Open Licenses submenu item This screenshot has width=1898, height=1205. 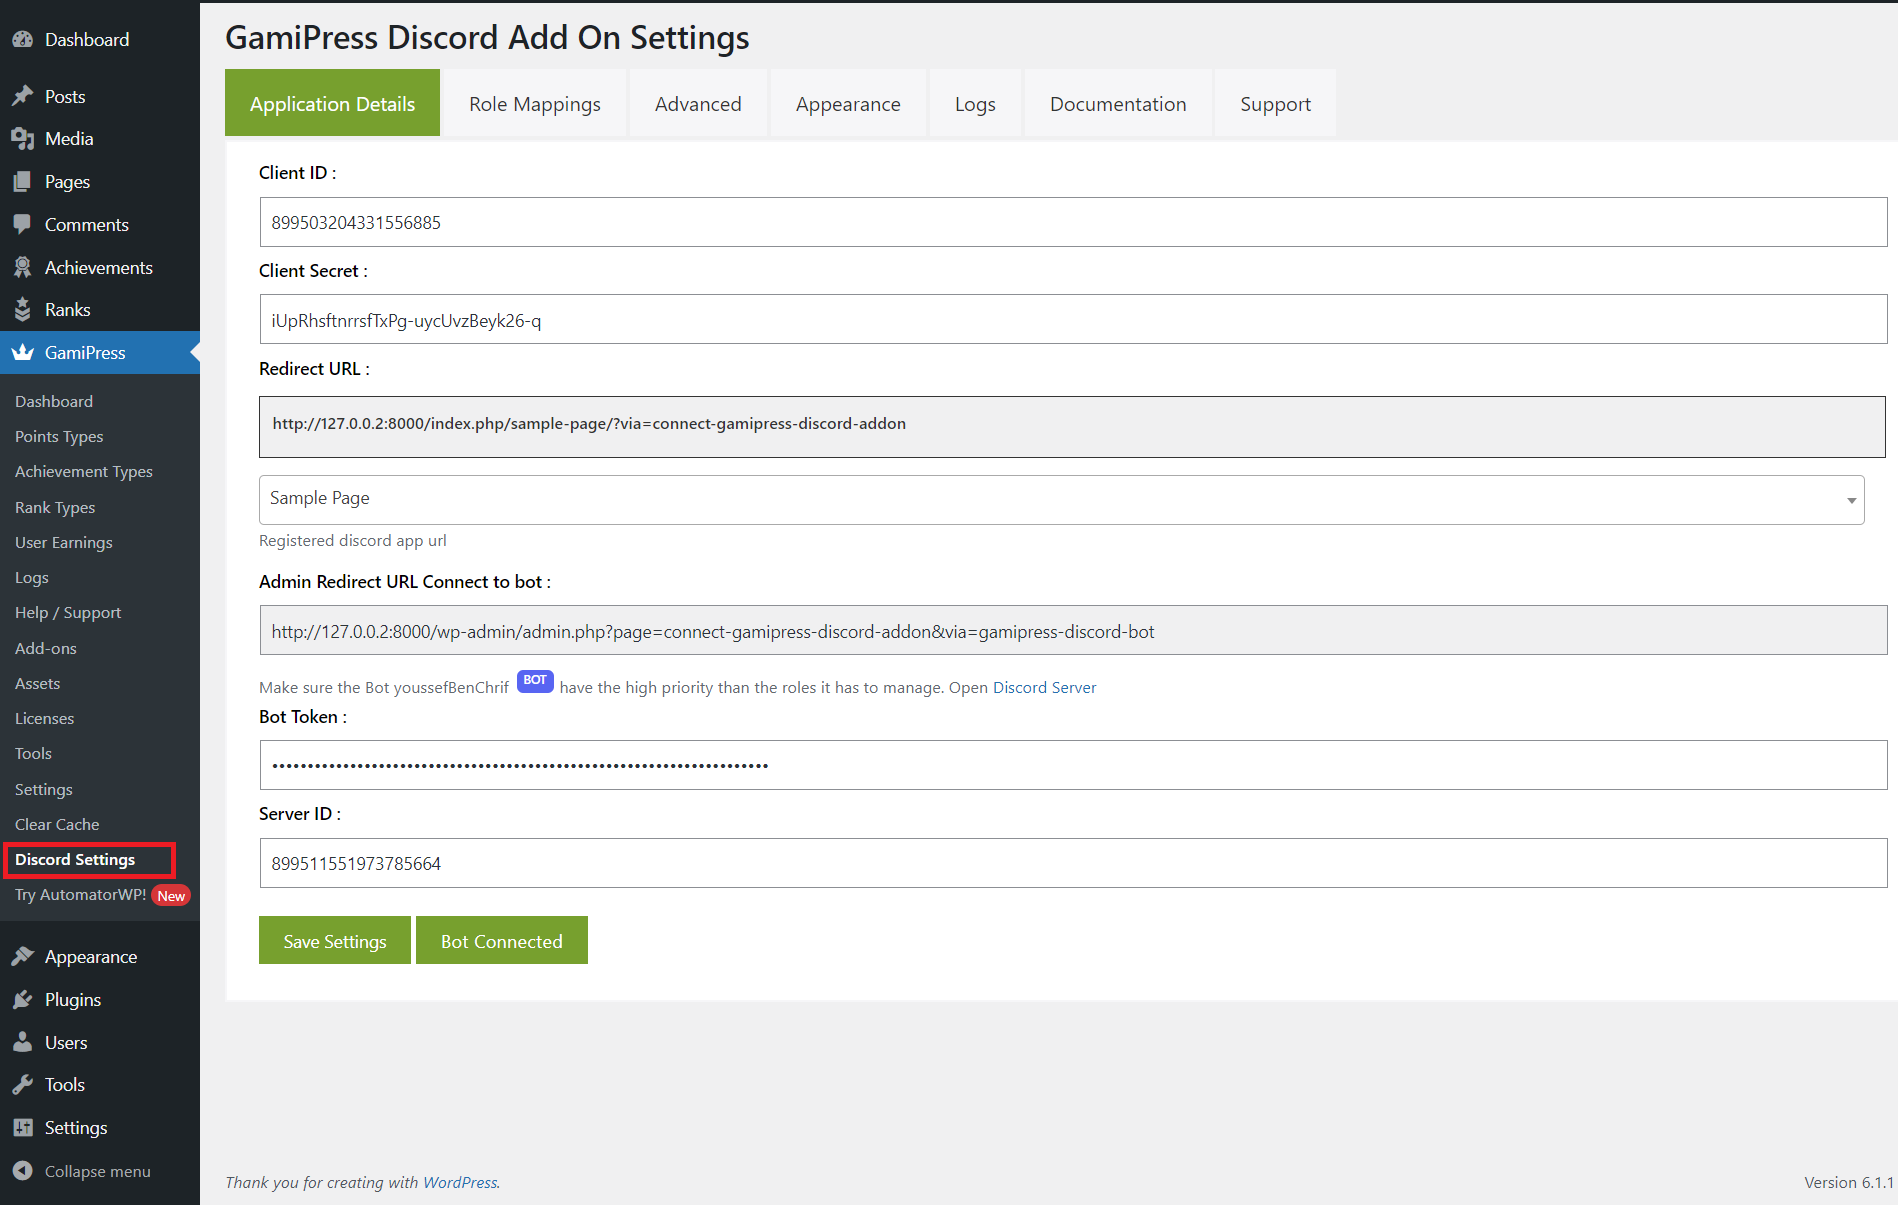(45, 719)
